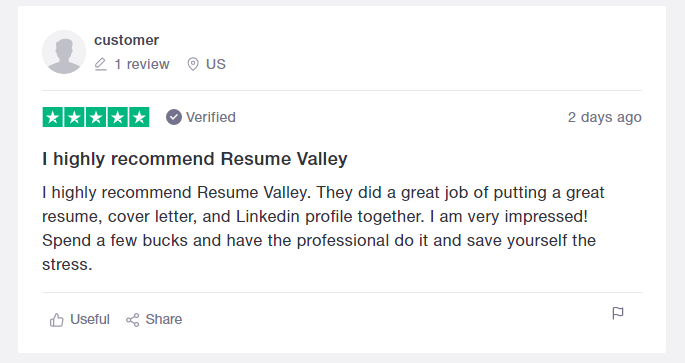Viewport: 685px width, 363px height.
Task: Click the second green rating star
Action: pos(74,117)
